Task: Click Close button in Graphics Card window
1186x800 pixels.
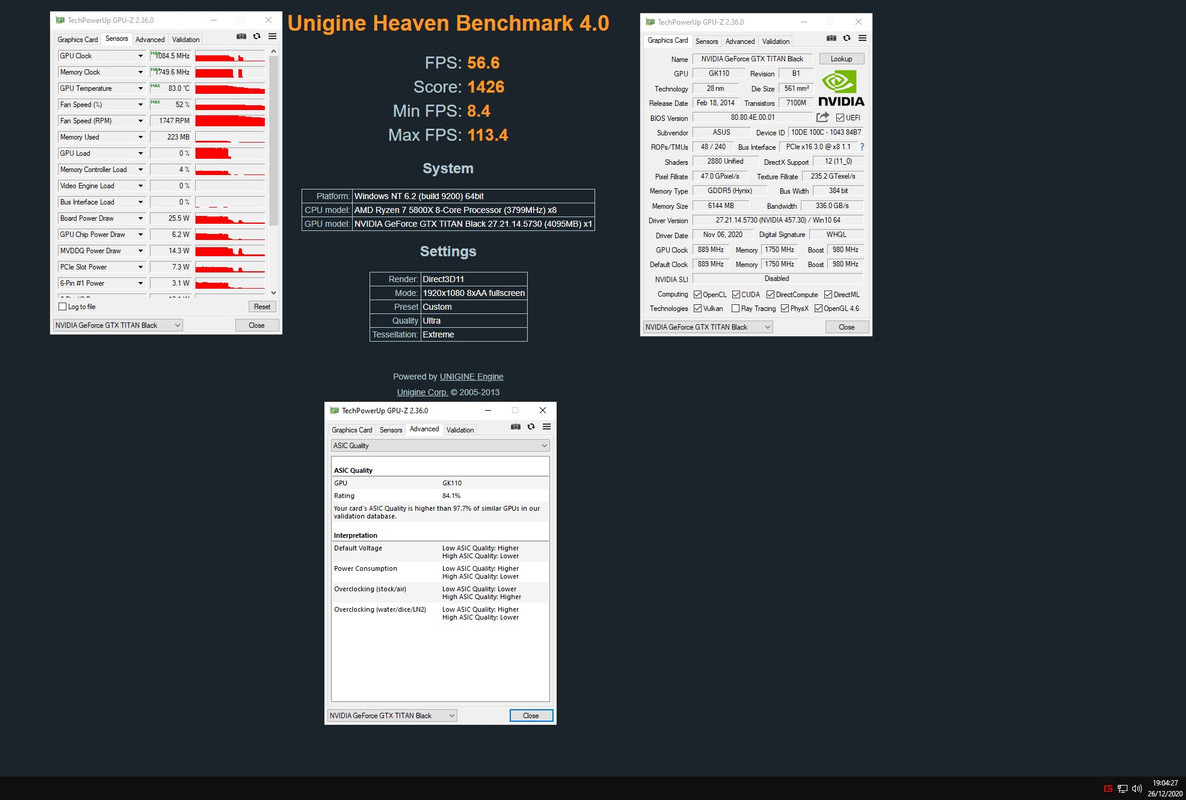Action: pyautogui.click(x=846, y=327)
